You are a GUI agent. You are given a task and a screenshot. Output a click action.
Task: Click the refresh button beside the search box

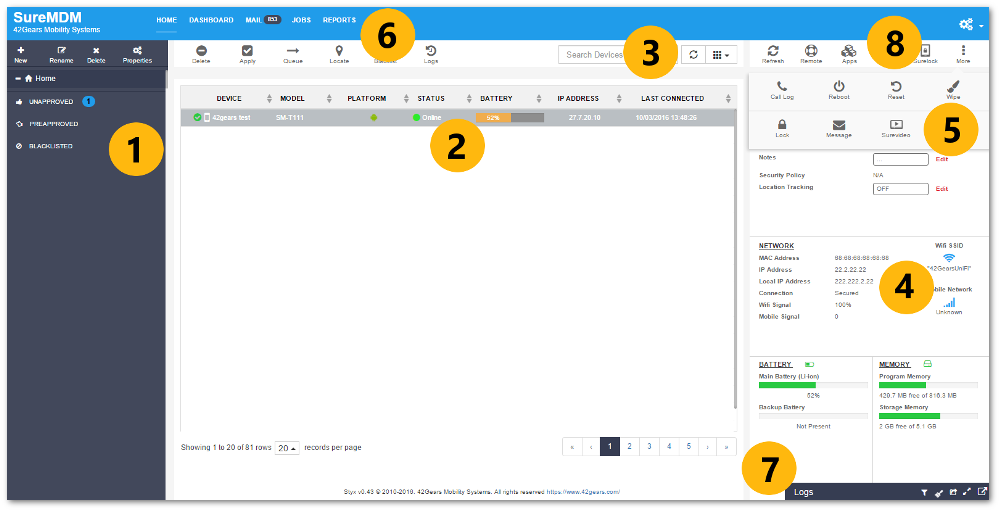[x=693, y=55]
